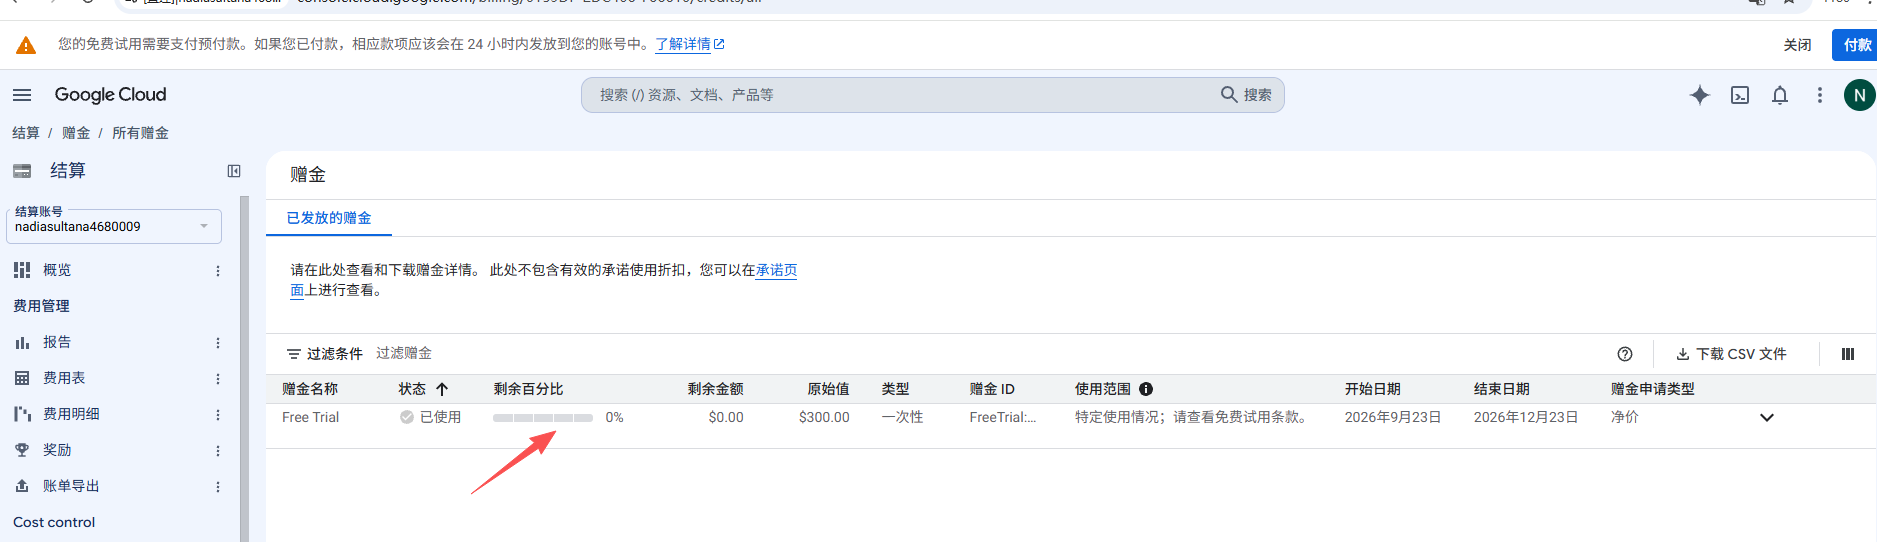Open the column display options icon

coord(1848,354)
